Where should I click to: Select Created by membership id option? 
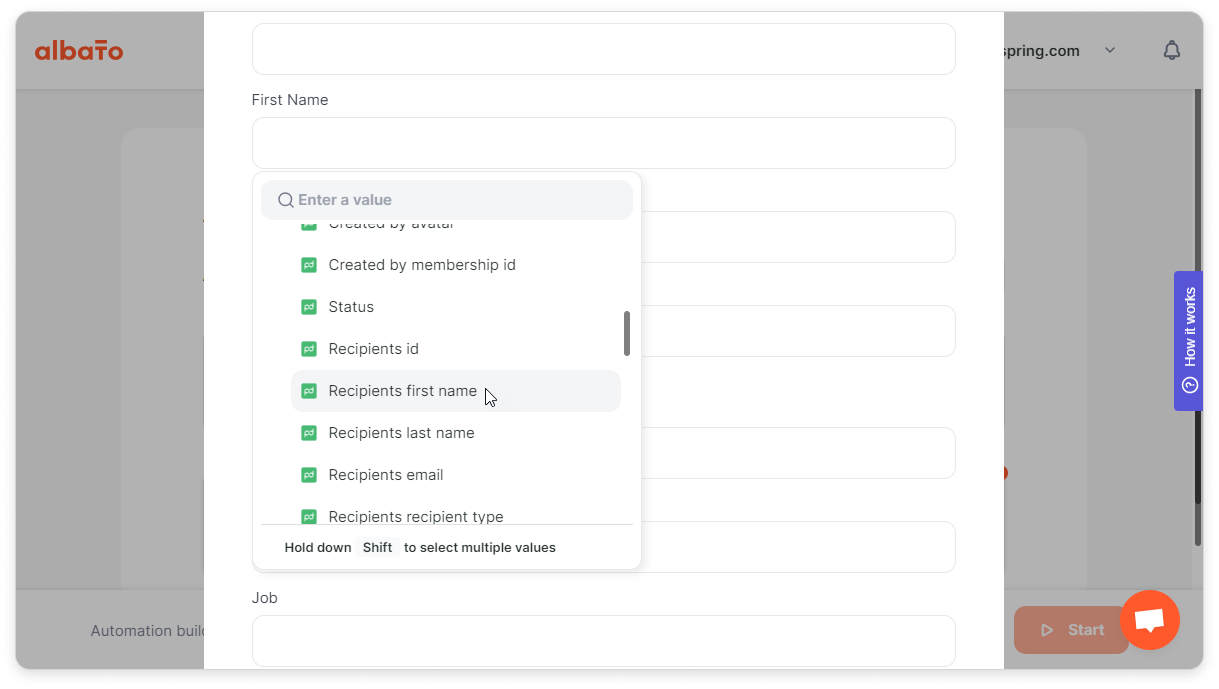coord(456,265)
